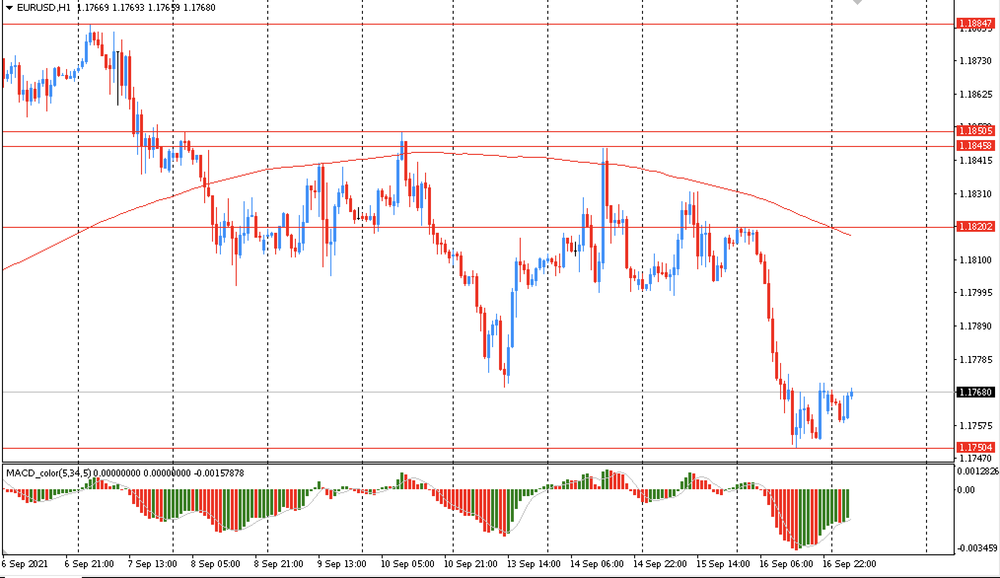The image size is (1000, 578).
Task: Select the red 1.18202 price level label
Action: pos(976,227)
